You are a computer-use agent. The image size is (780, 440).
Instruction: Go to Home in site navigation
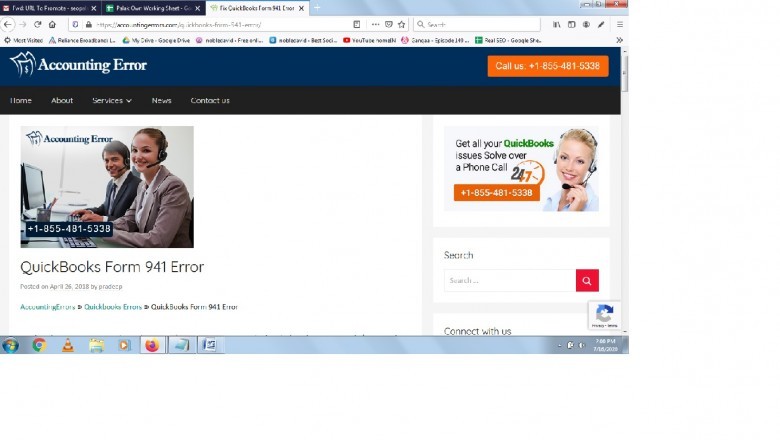[21, 100]
